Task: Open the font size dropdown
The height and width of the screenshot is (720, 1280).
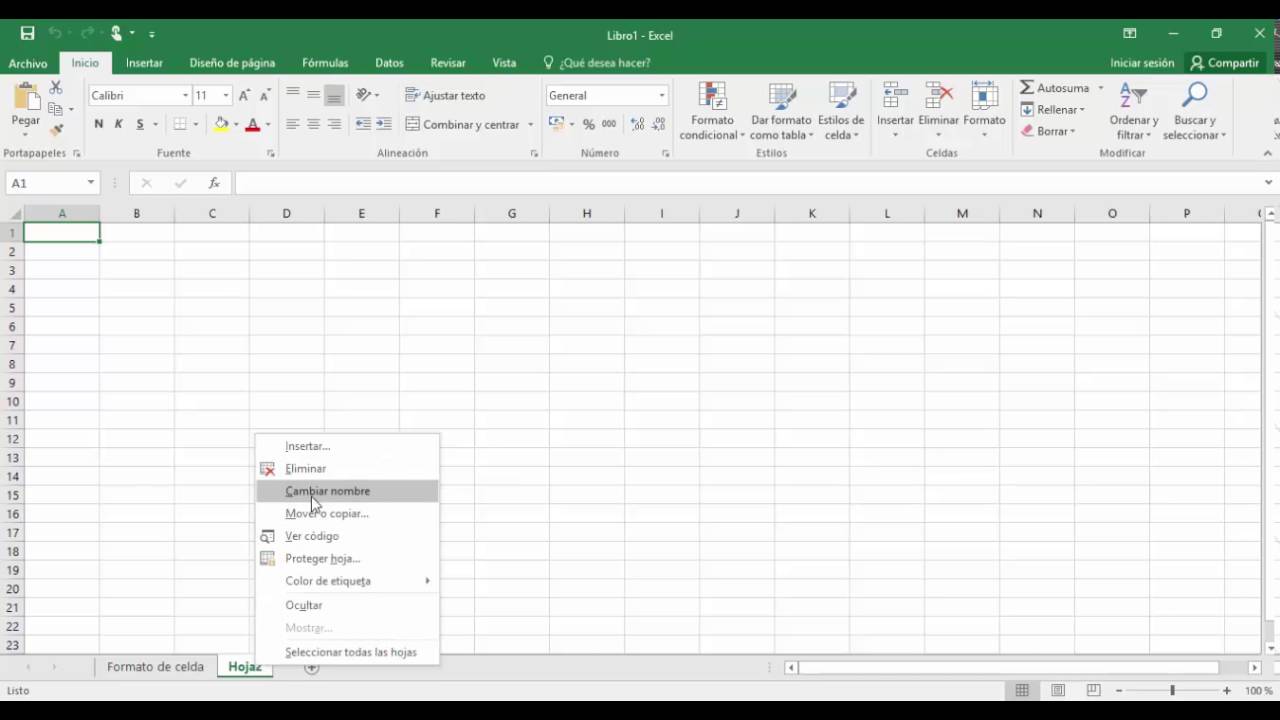Action: 226,95
